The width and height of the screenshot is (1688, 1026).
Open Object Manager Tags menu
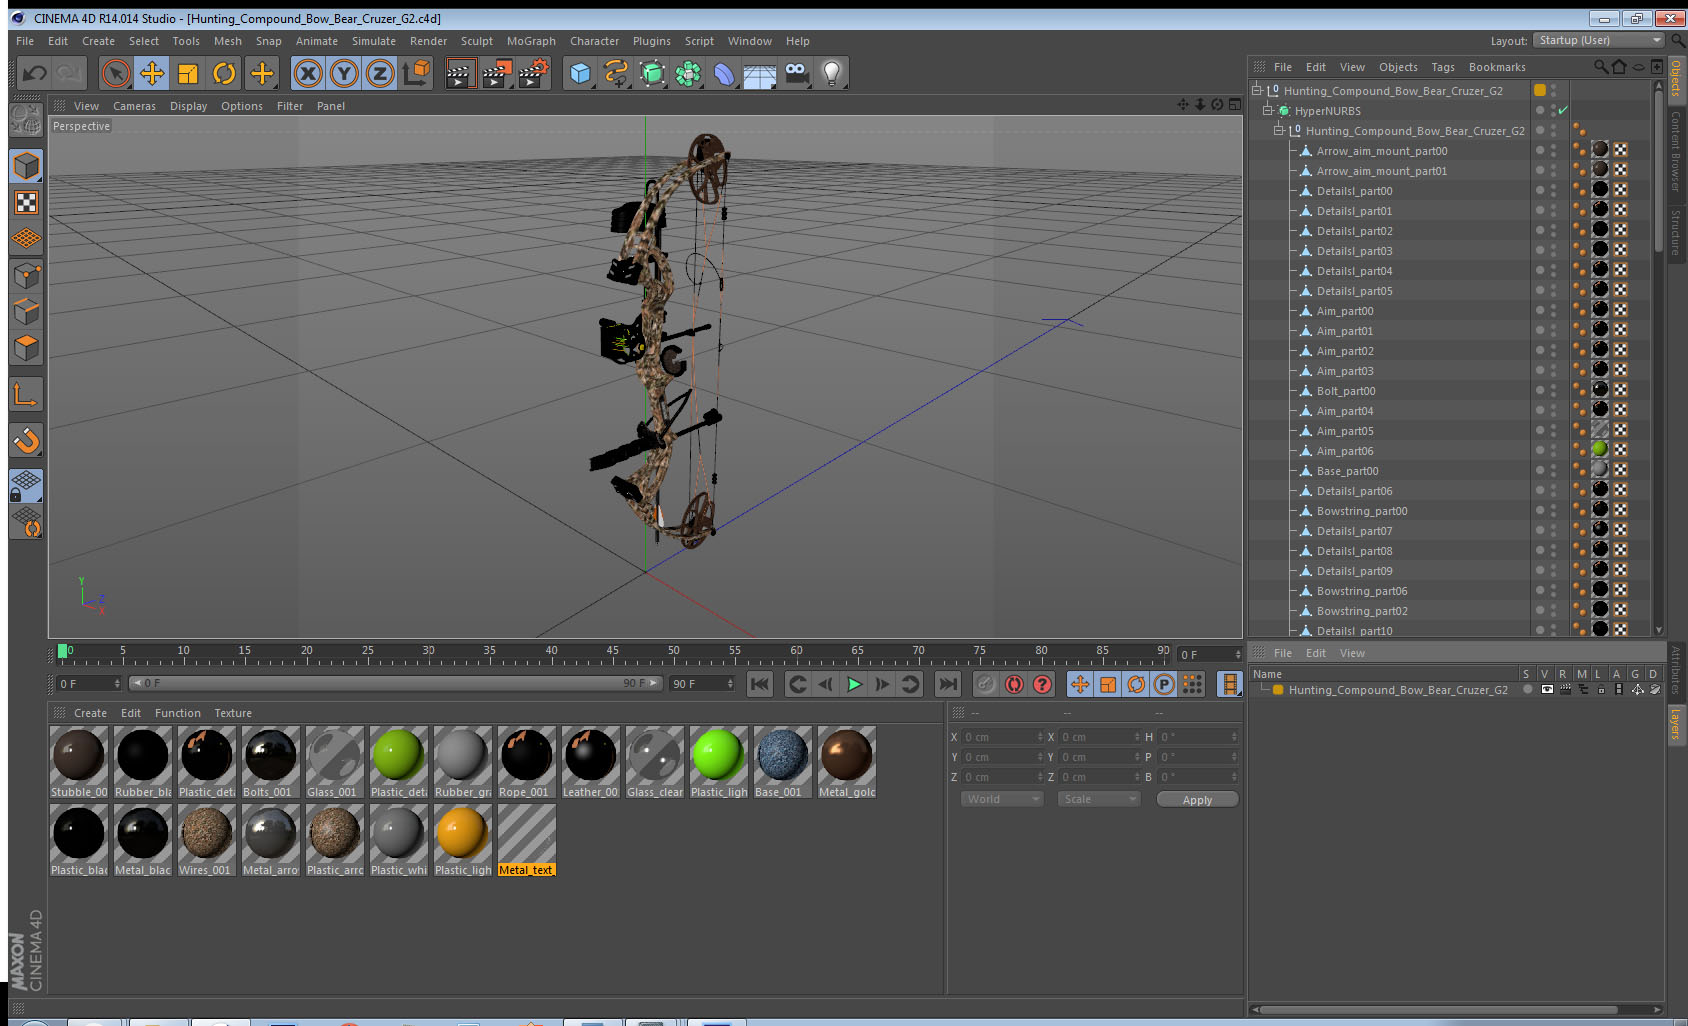point(1443,67)
